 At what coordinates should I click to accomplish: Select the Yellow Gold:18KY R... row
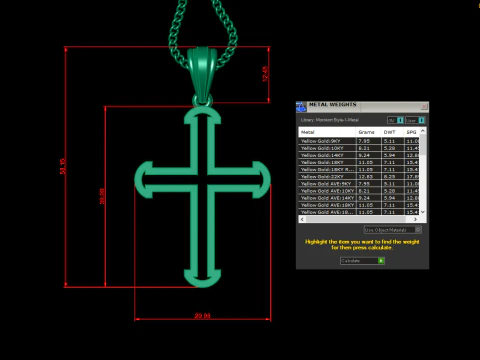click(359, 169)
